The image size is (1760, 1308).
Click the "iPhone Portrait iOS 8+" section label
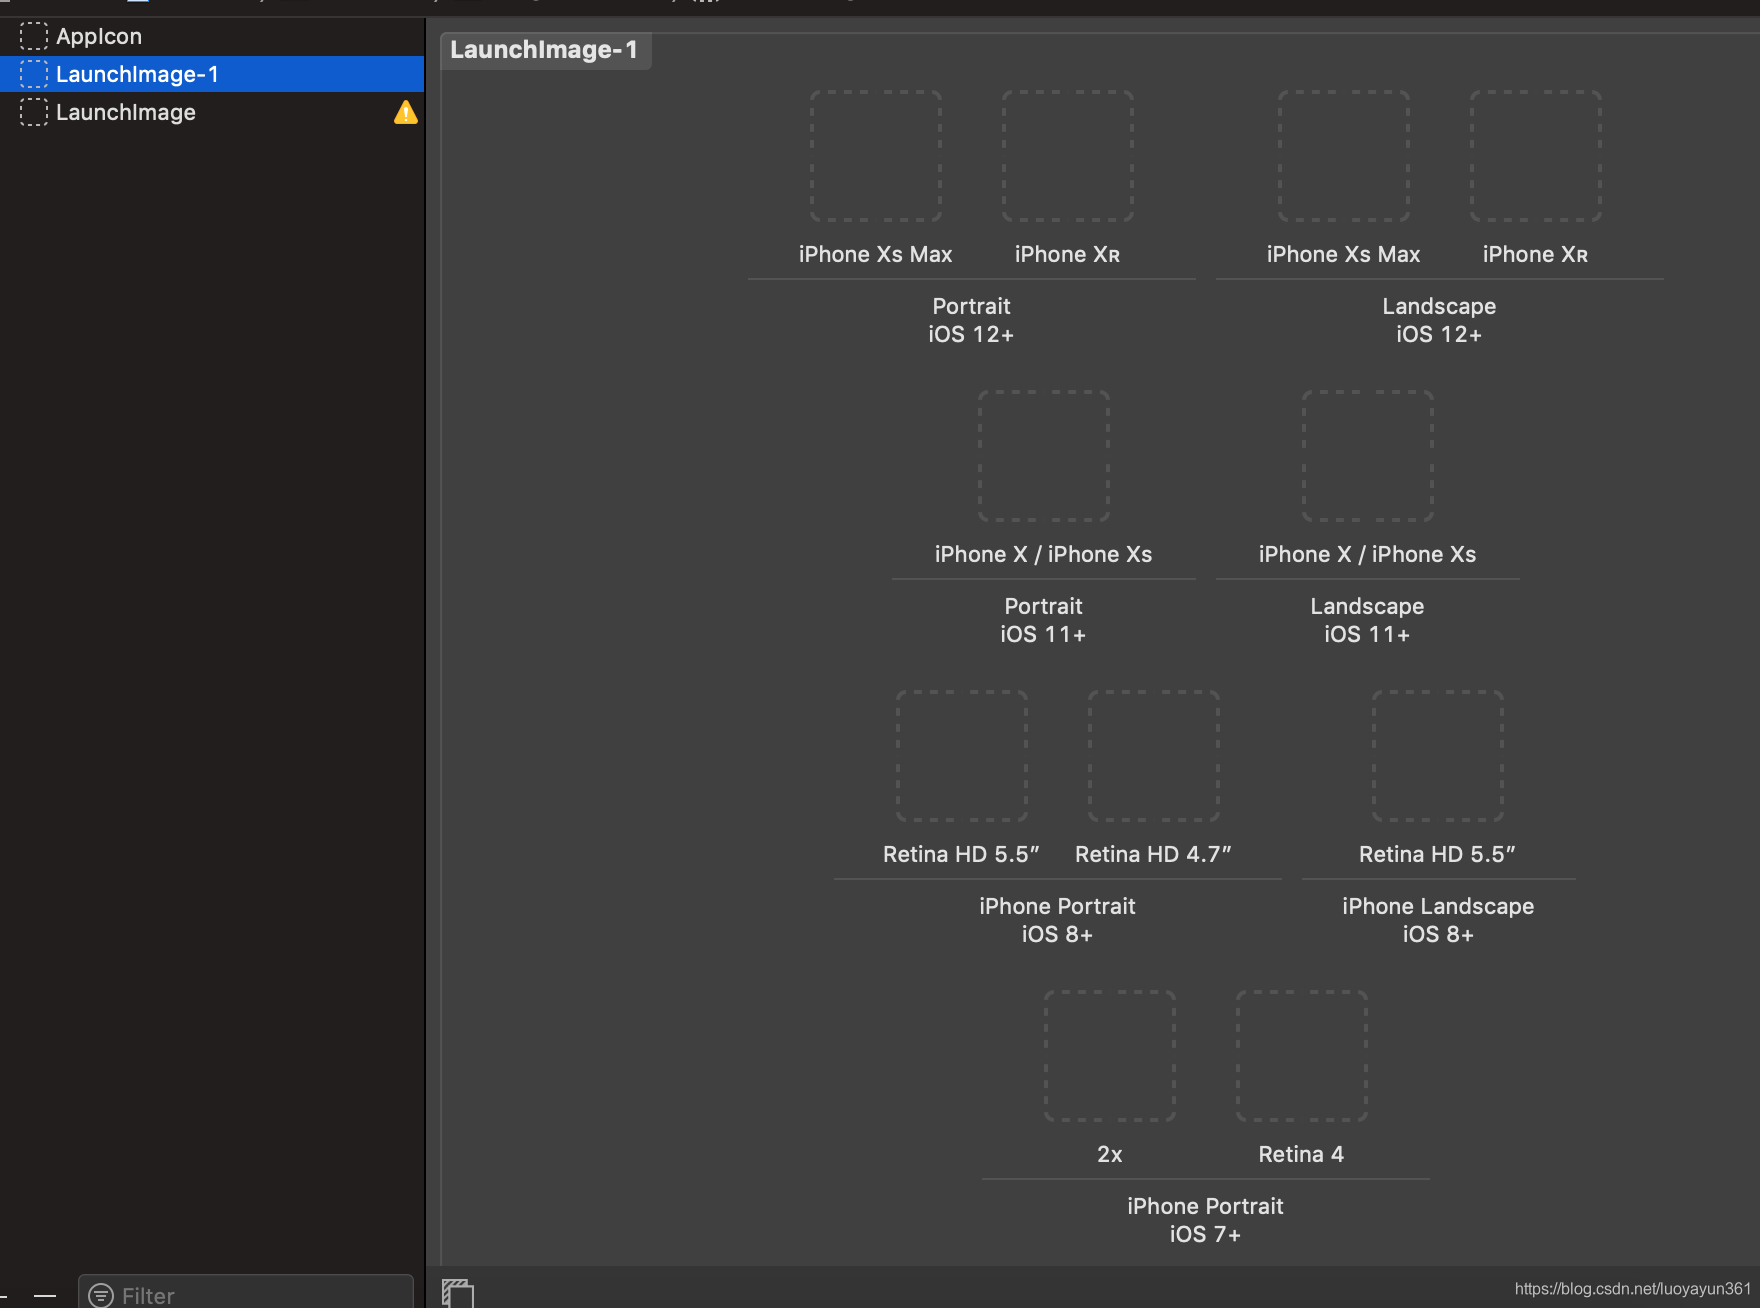[1058, 920]
